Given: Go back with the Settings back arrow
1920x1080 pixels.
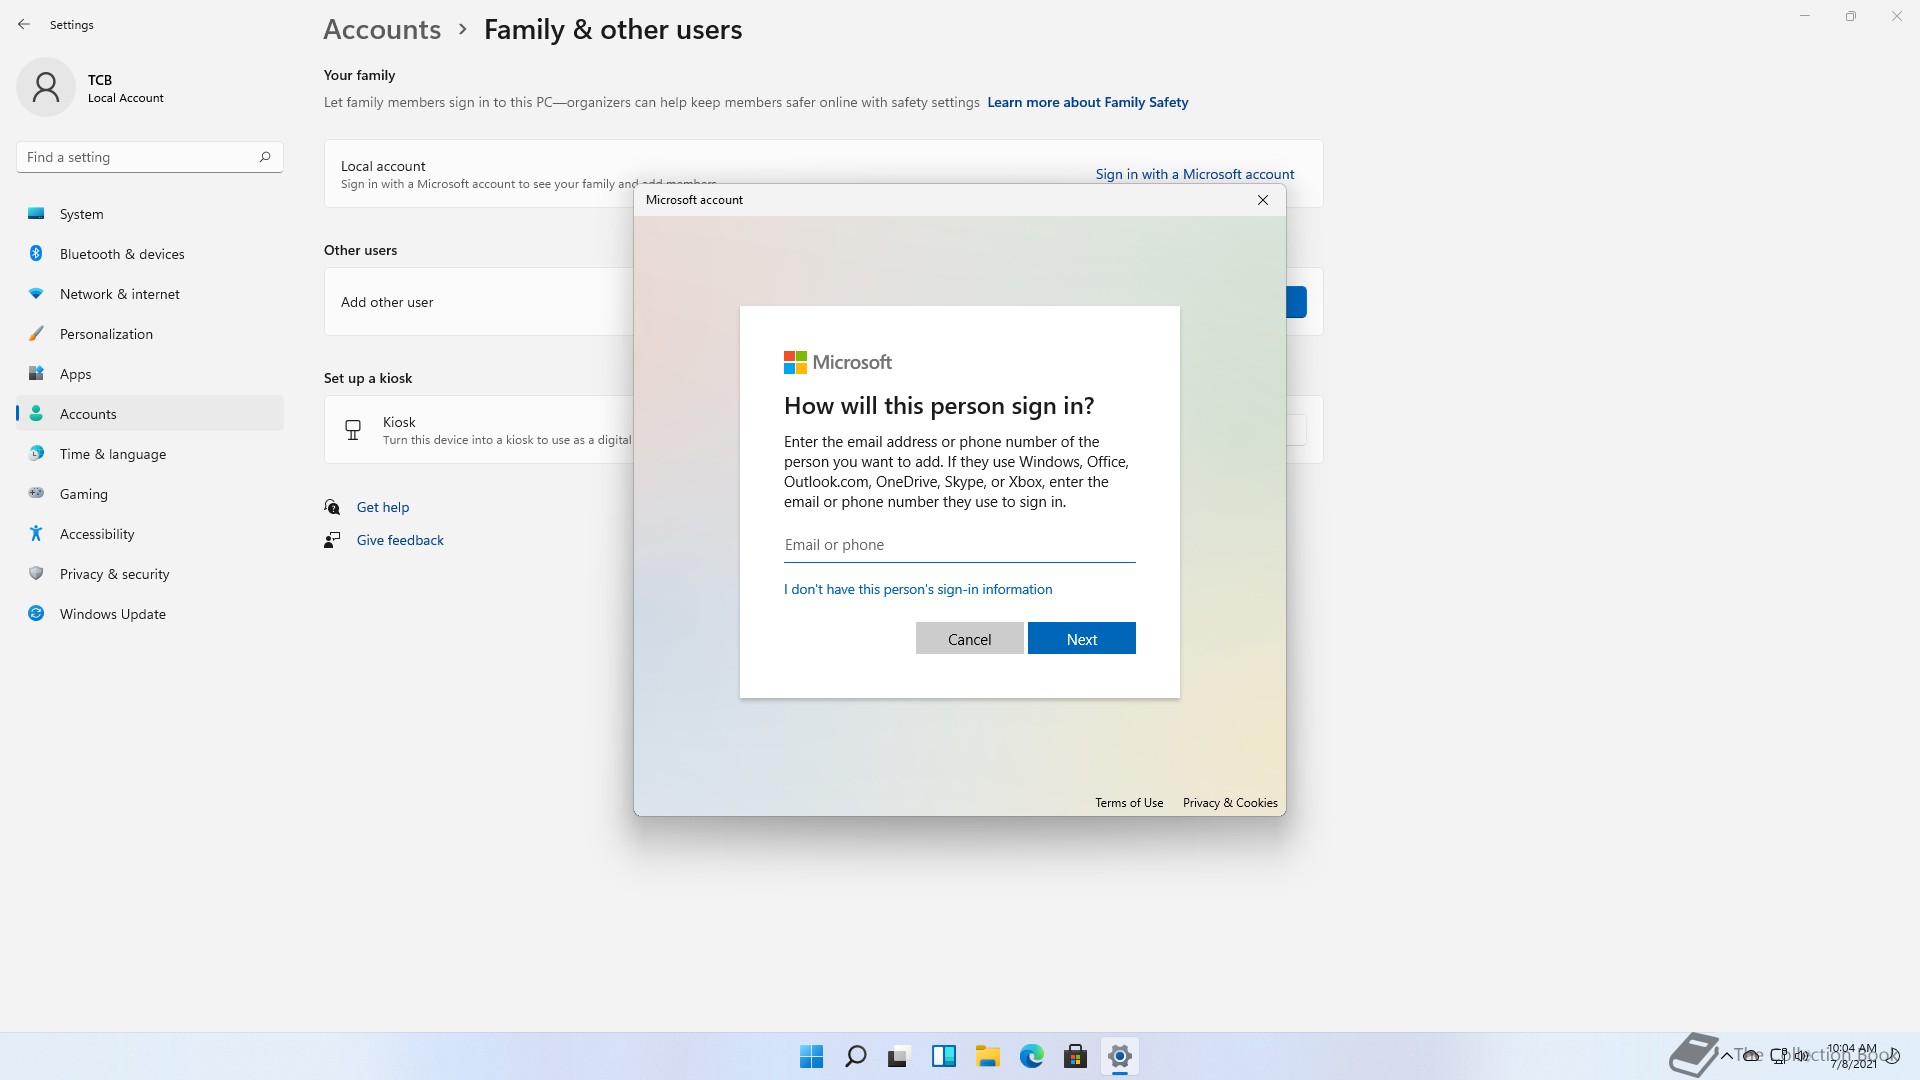Looking at the screenshot, I should click(24, 24).
